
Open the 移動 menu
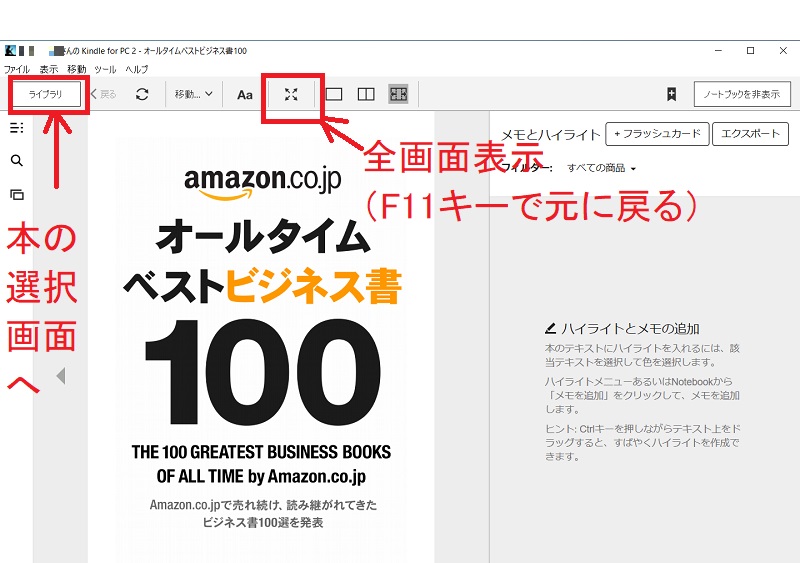point(77,69)
